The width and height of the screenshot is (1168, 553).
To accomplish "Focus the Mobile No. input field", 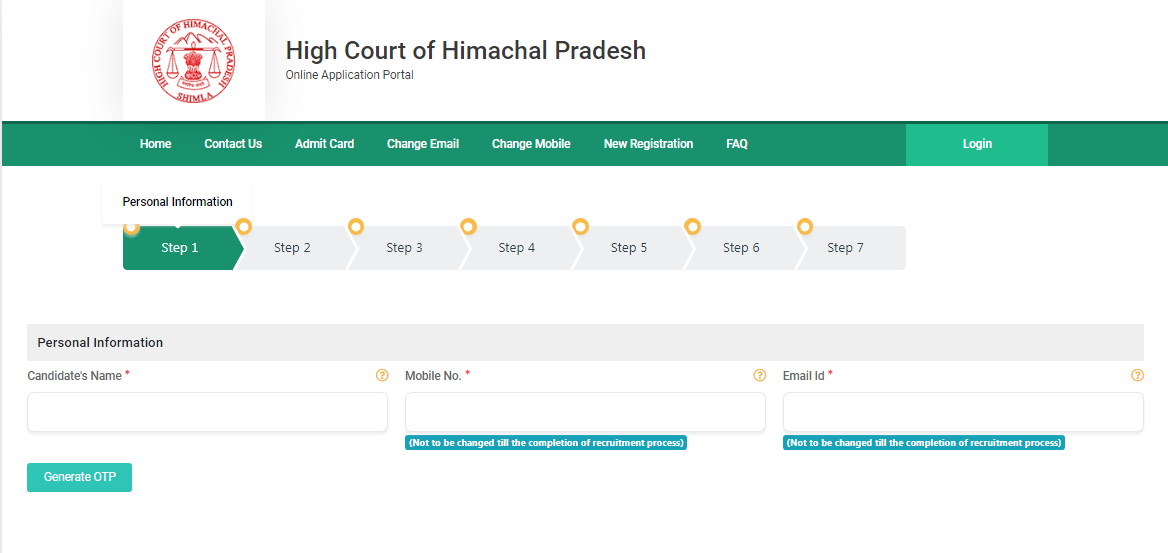I will [585, 412].
